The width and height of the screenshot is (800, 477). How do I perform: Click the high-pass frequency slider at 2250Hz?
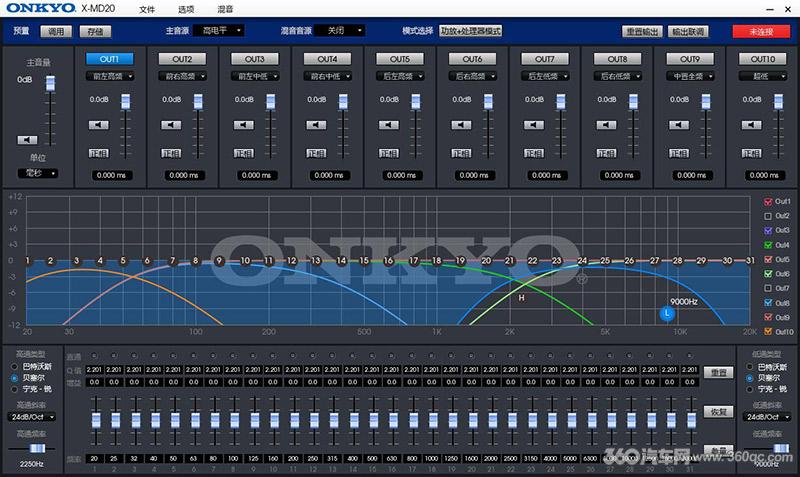coord(37,448)
